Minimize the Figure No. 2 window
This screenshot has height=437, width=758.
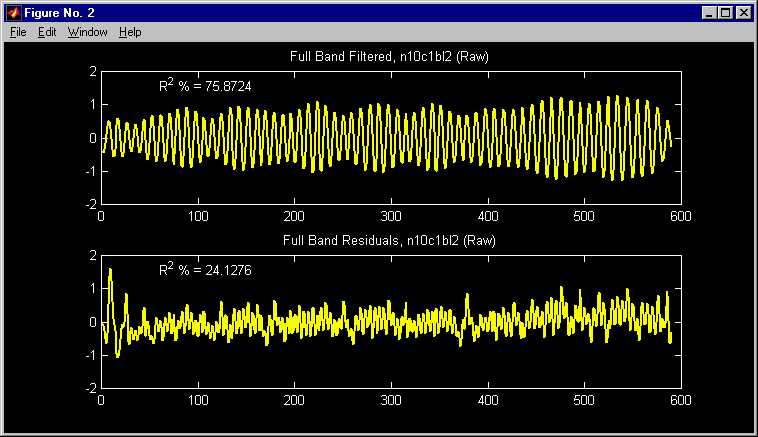point(707,13)
